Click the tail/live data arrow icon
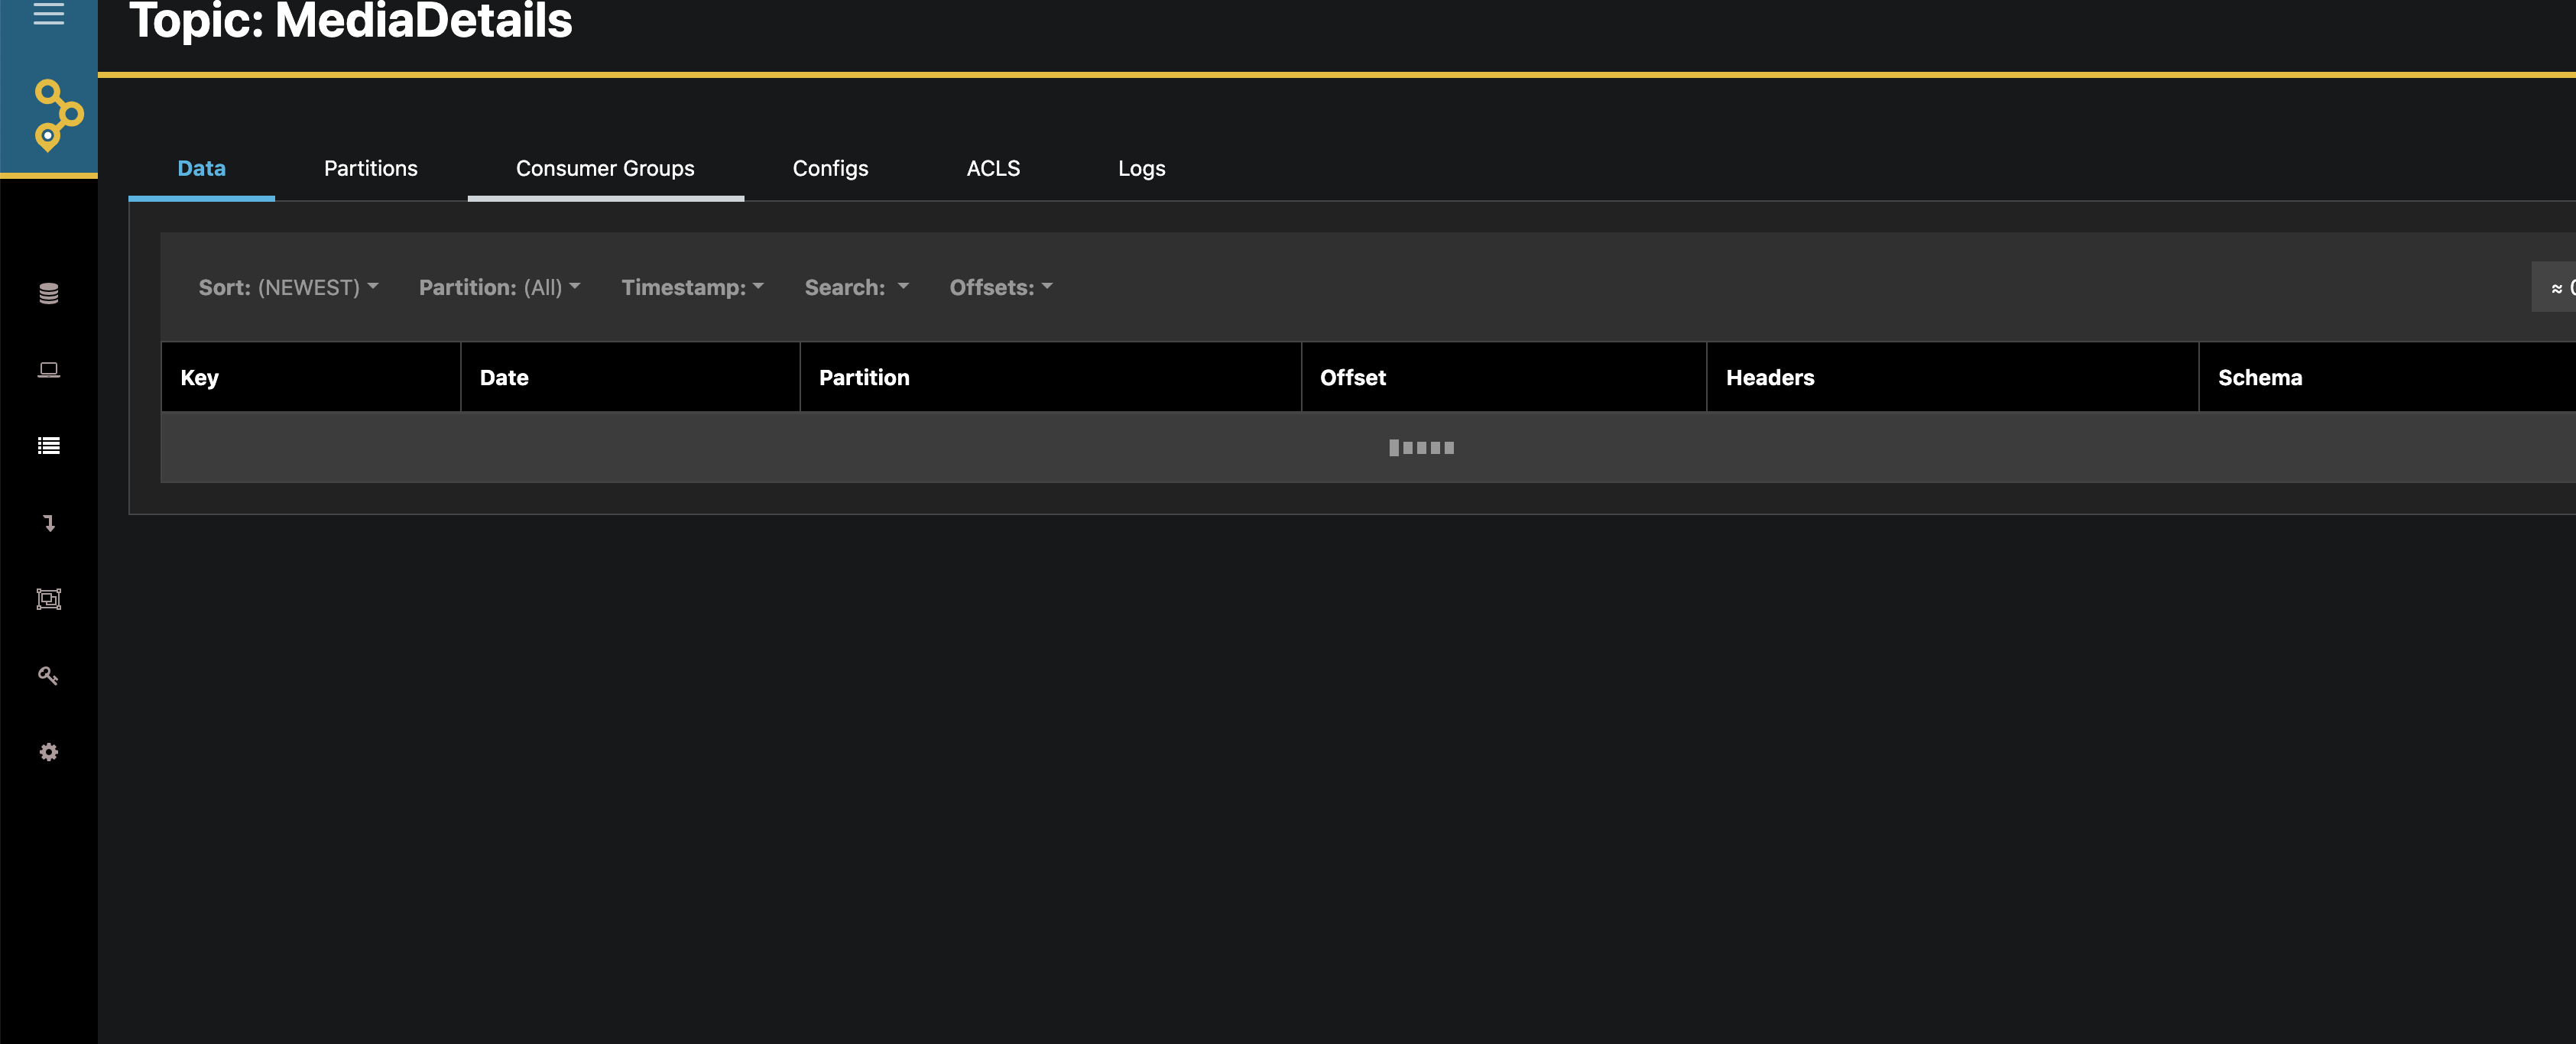The width and height of the screenshot is (2576, 1044). (48, 523)
